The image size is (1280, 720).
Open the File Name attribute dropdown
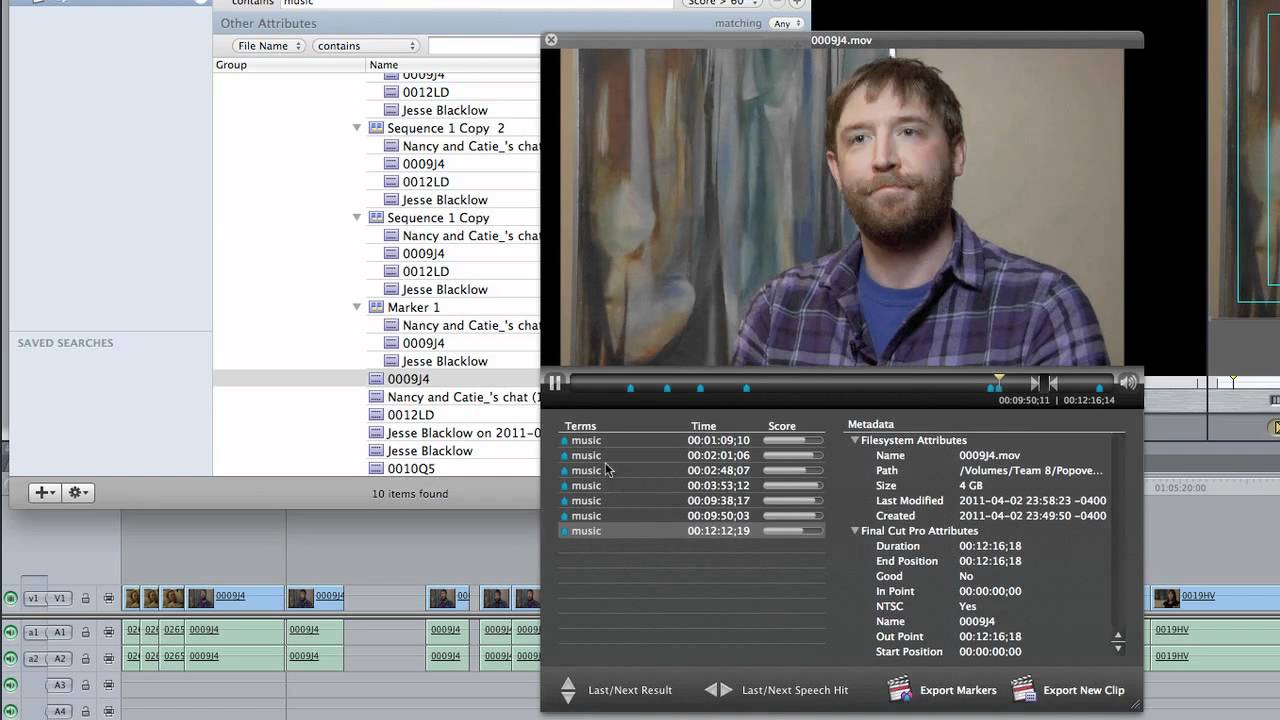pyautogui.click(x=268, y=46)
